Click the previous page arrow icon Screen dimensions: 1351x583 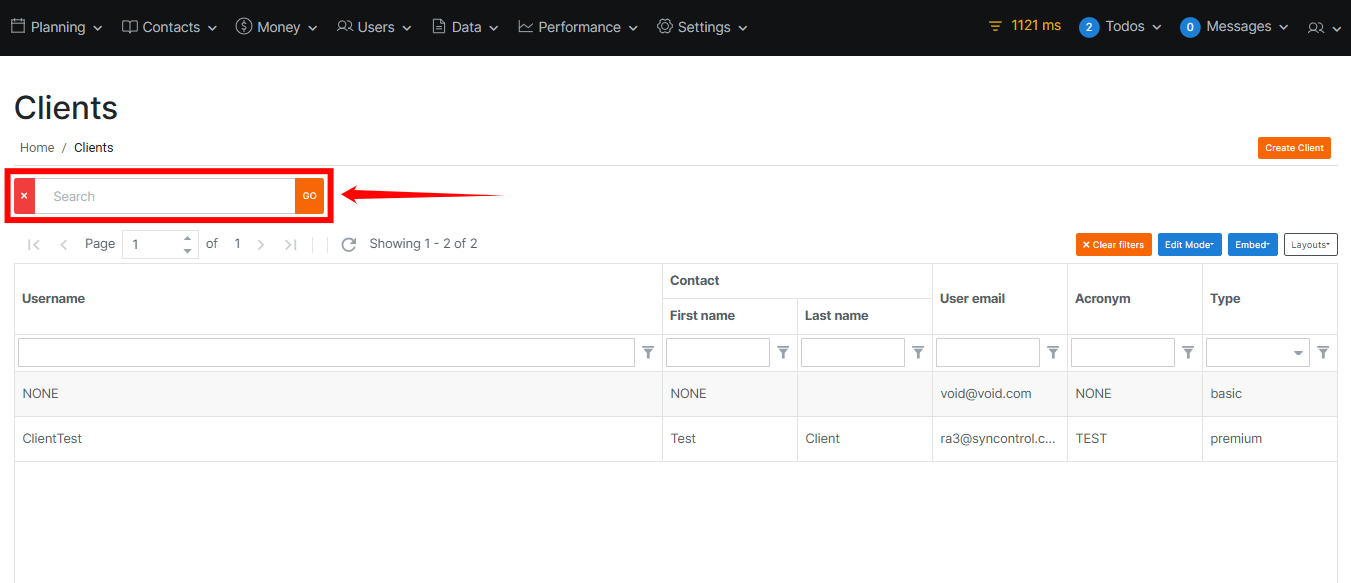tap(64, 244)
